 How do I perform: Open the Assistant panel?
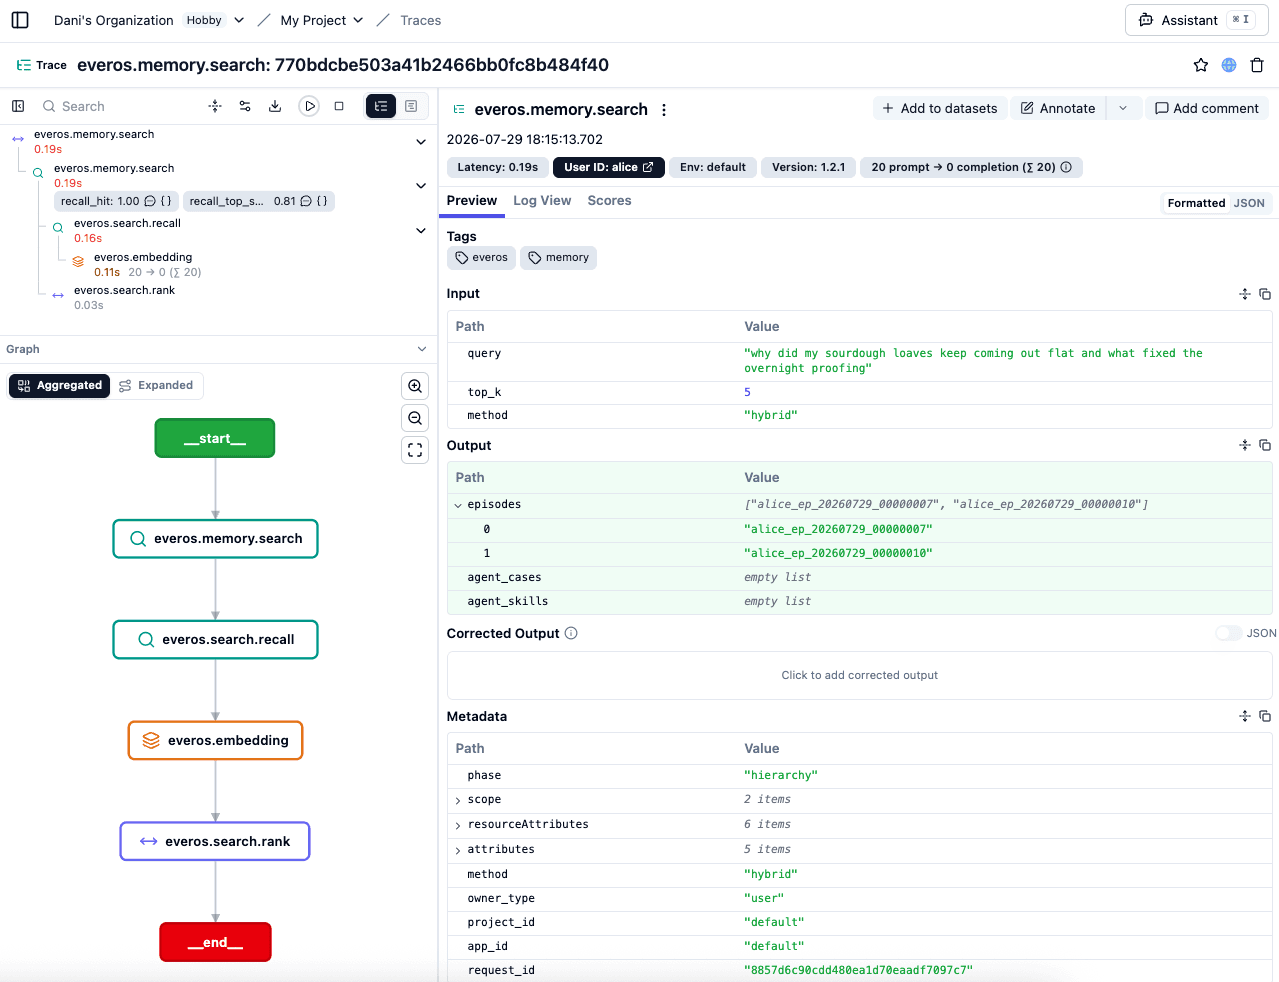[x=1196, y=20]
